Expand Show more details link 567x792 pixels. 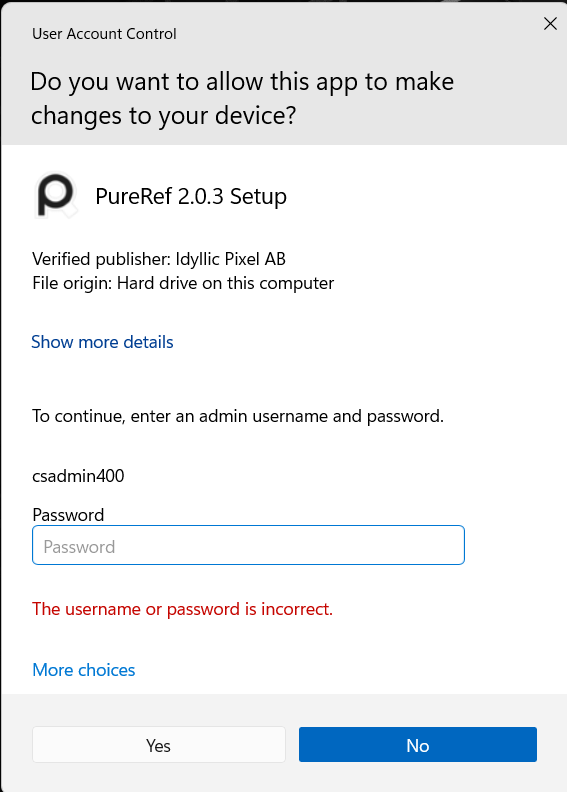pyautogui.click(x=102, y=342)
